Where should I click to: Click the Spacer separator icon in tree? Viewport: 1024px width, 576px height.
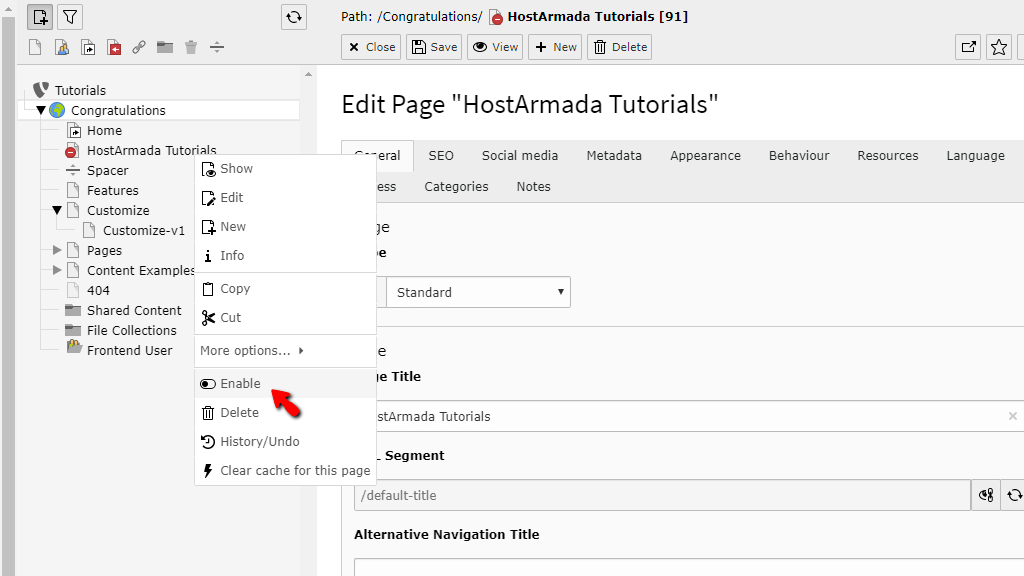(73, 170)
